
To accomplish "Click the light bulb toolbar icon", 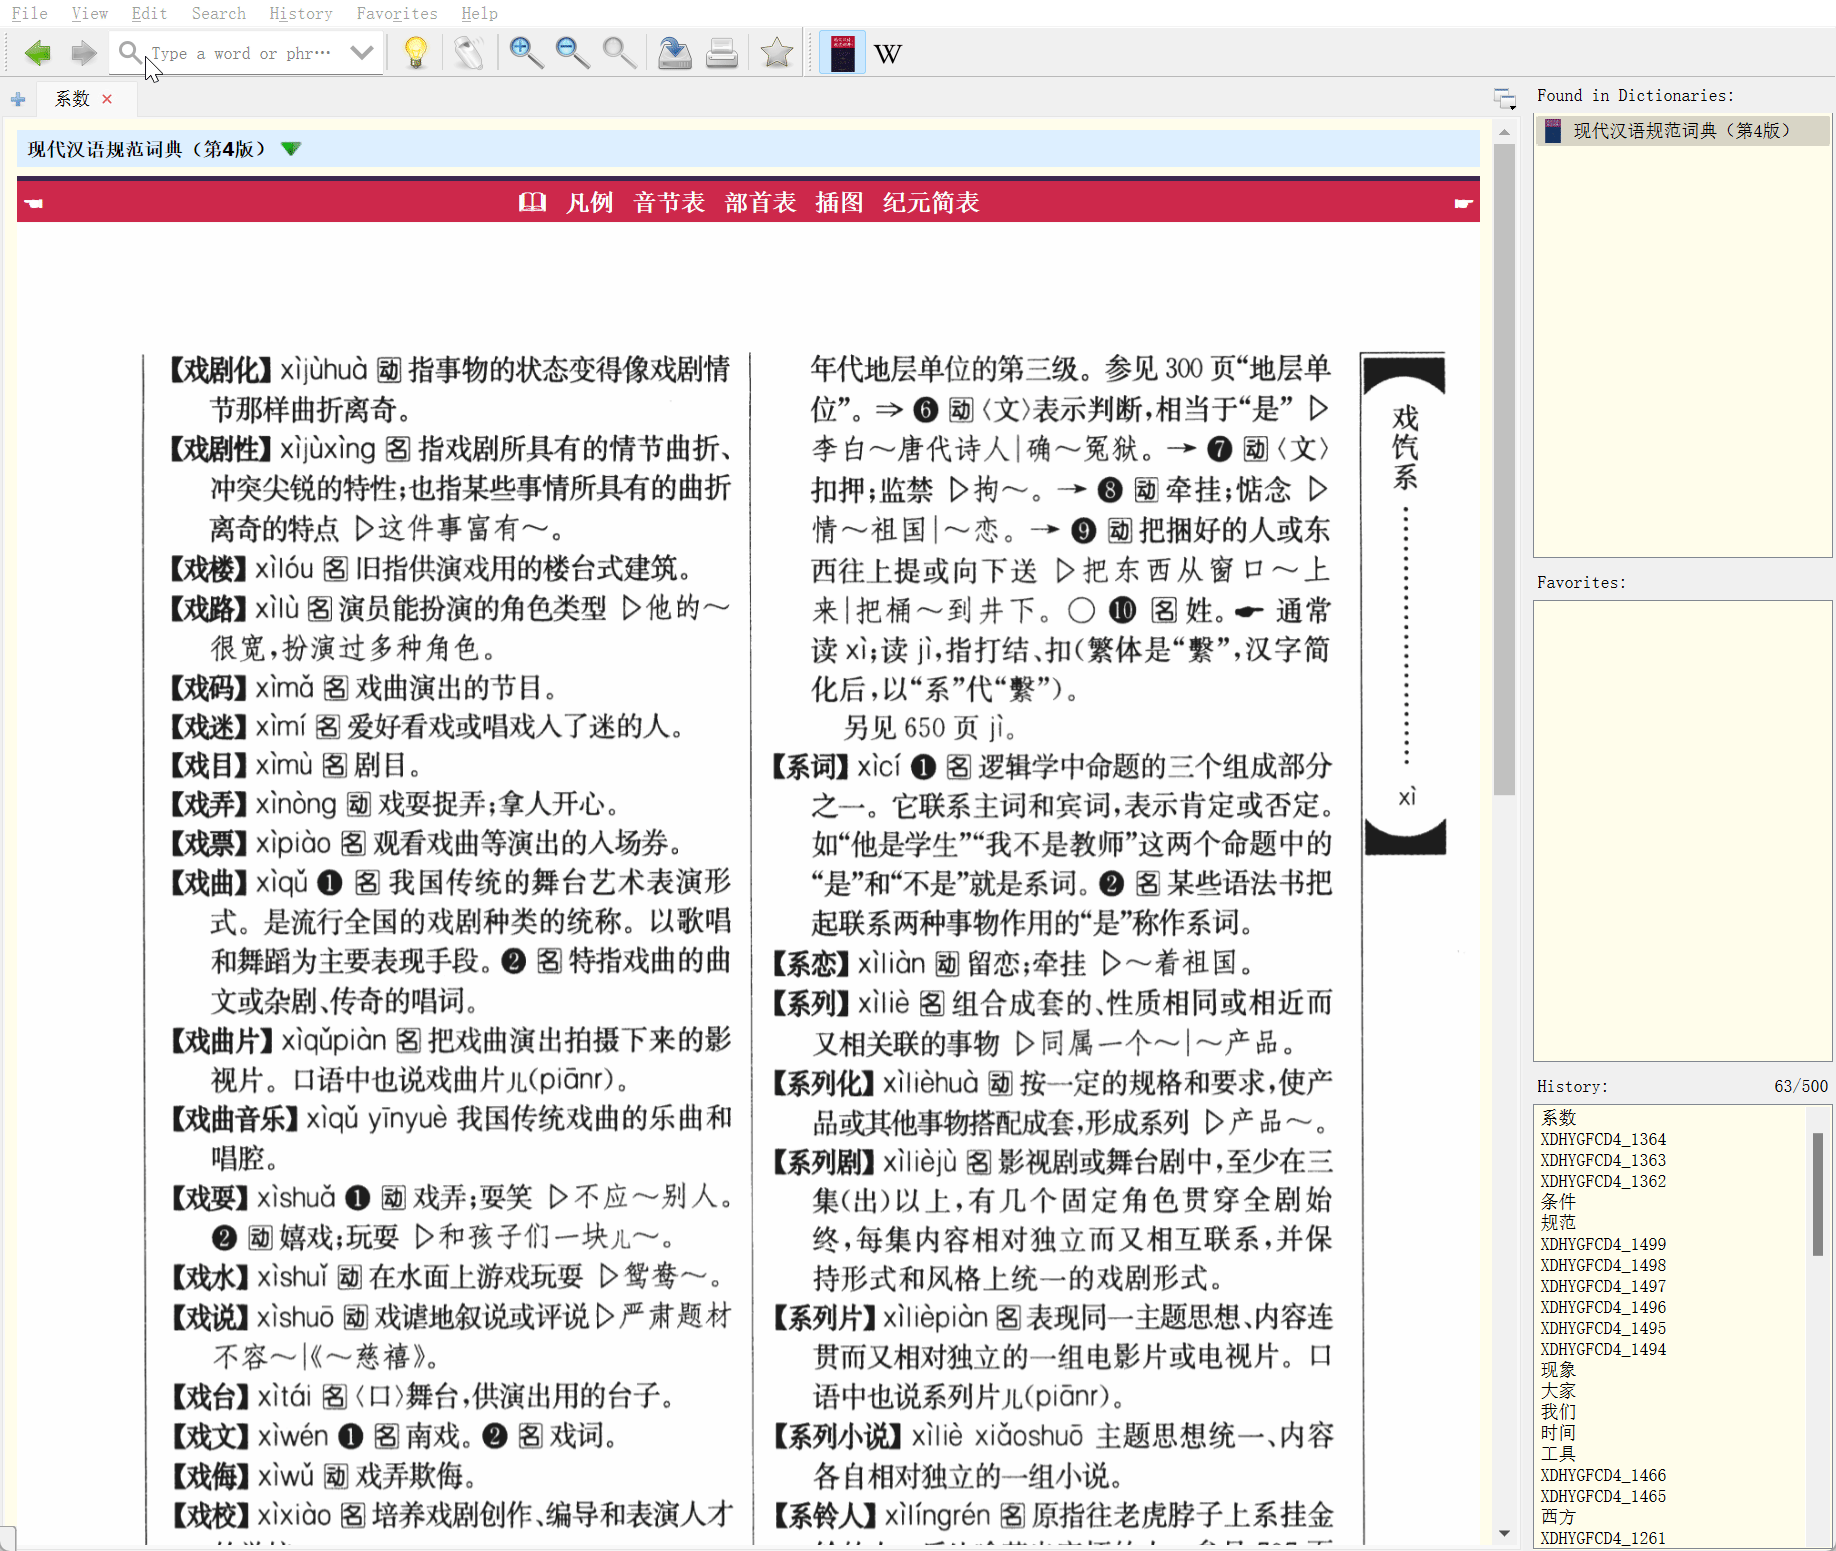I will click(x=416, y=52).
